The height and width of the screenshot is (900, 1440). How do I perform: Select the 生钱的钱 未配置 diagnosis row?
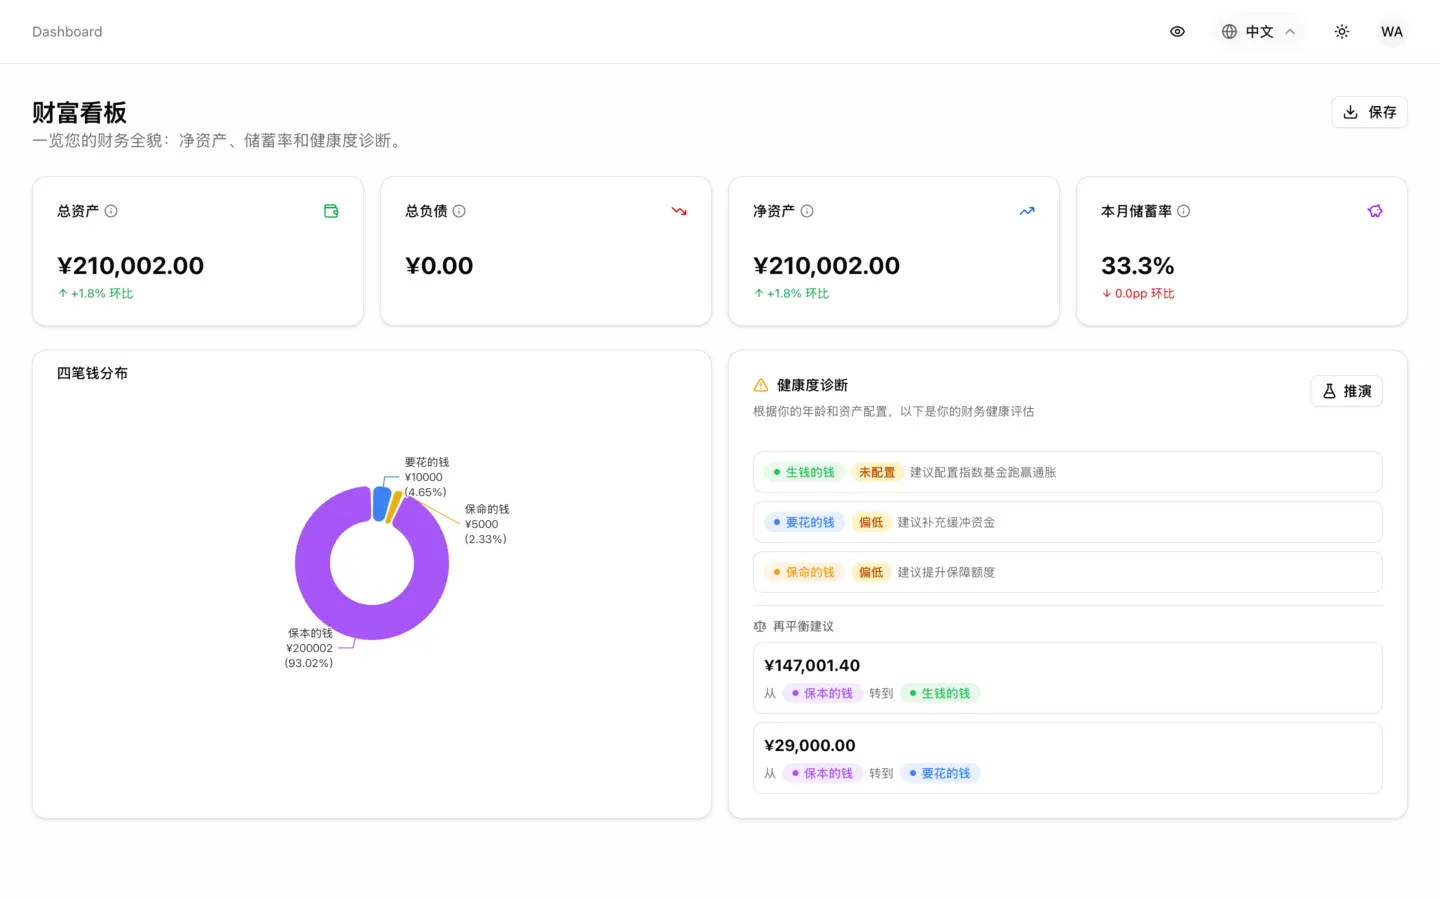(x=1067, y=472)
